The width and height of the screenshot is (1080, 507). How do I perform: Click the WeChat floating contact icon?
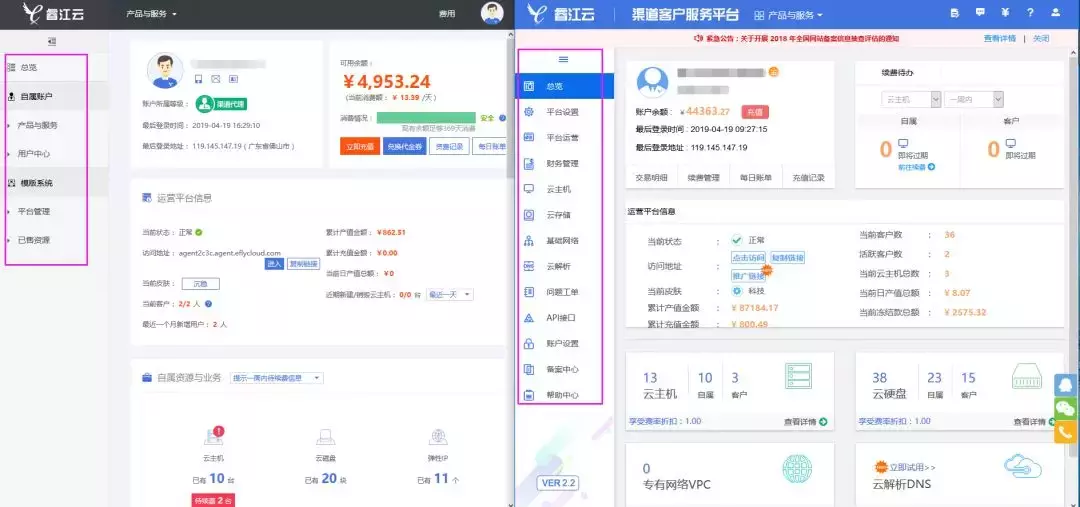1066,408
